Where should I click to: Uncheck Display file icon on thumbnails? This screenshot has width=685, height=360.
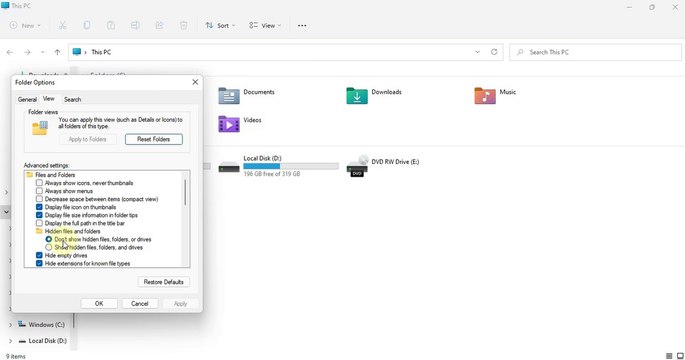39,207
